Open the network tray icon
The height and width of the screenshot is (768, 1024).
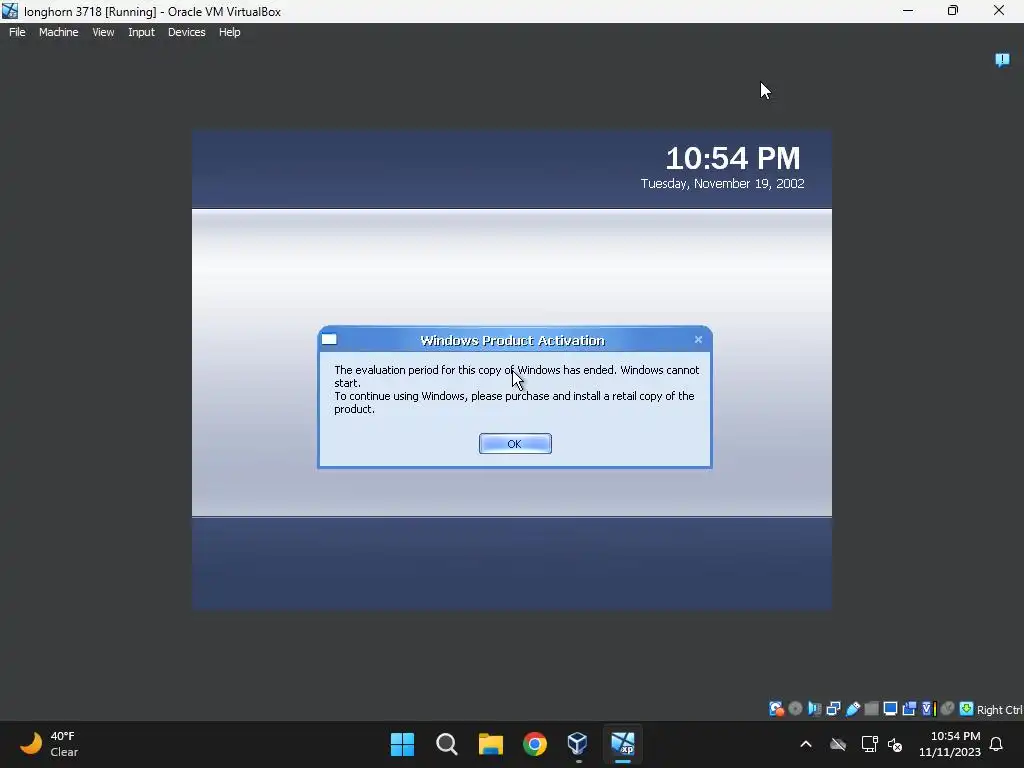(x=869, y=744)
